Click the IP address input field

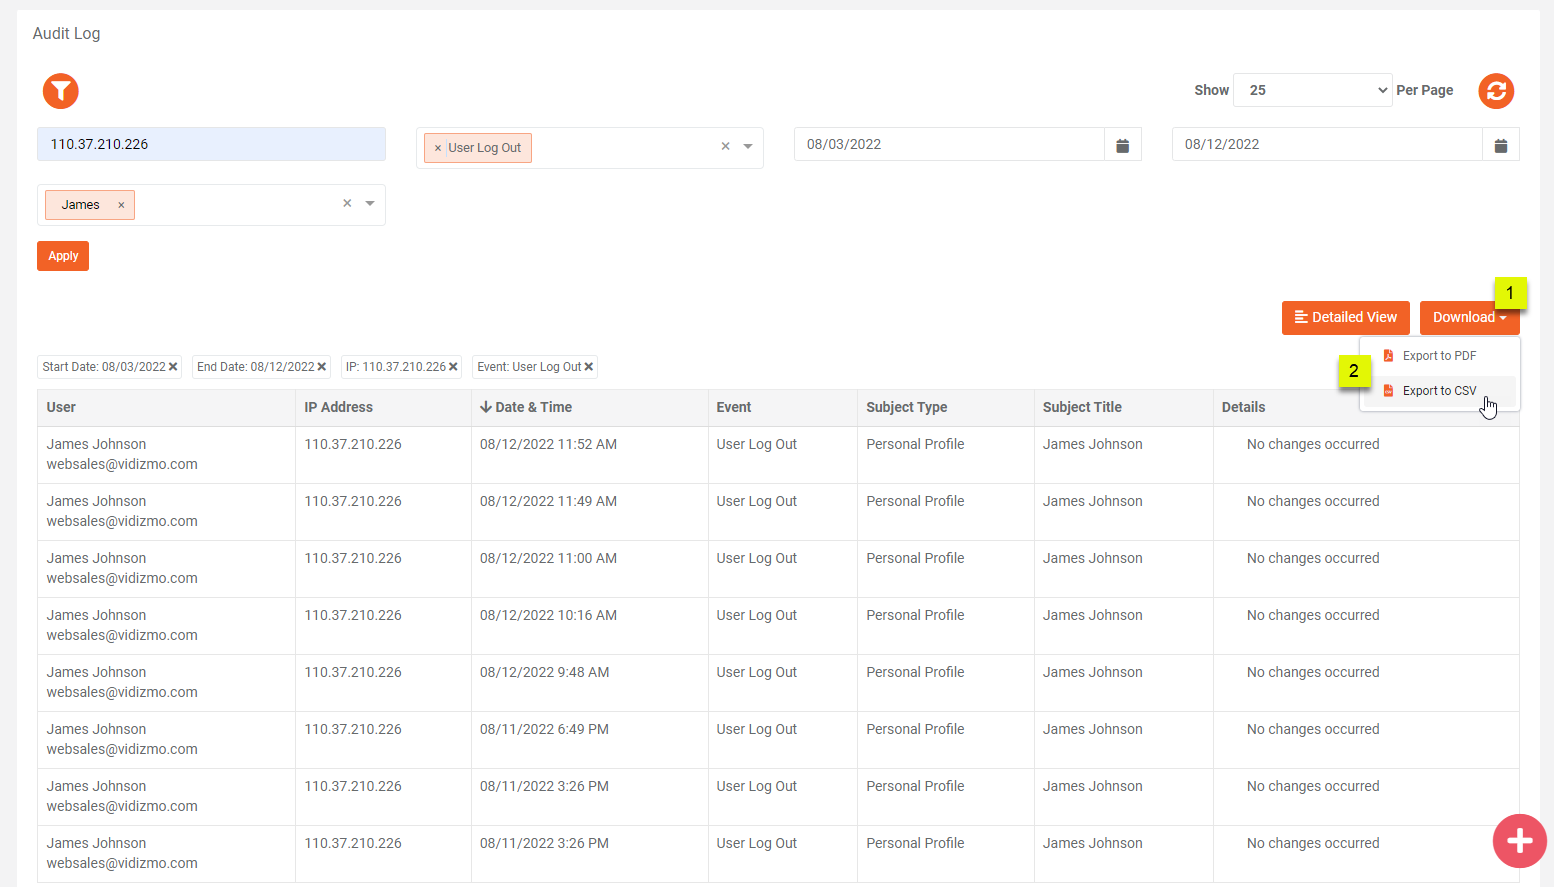click(x=211, y=144)
